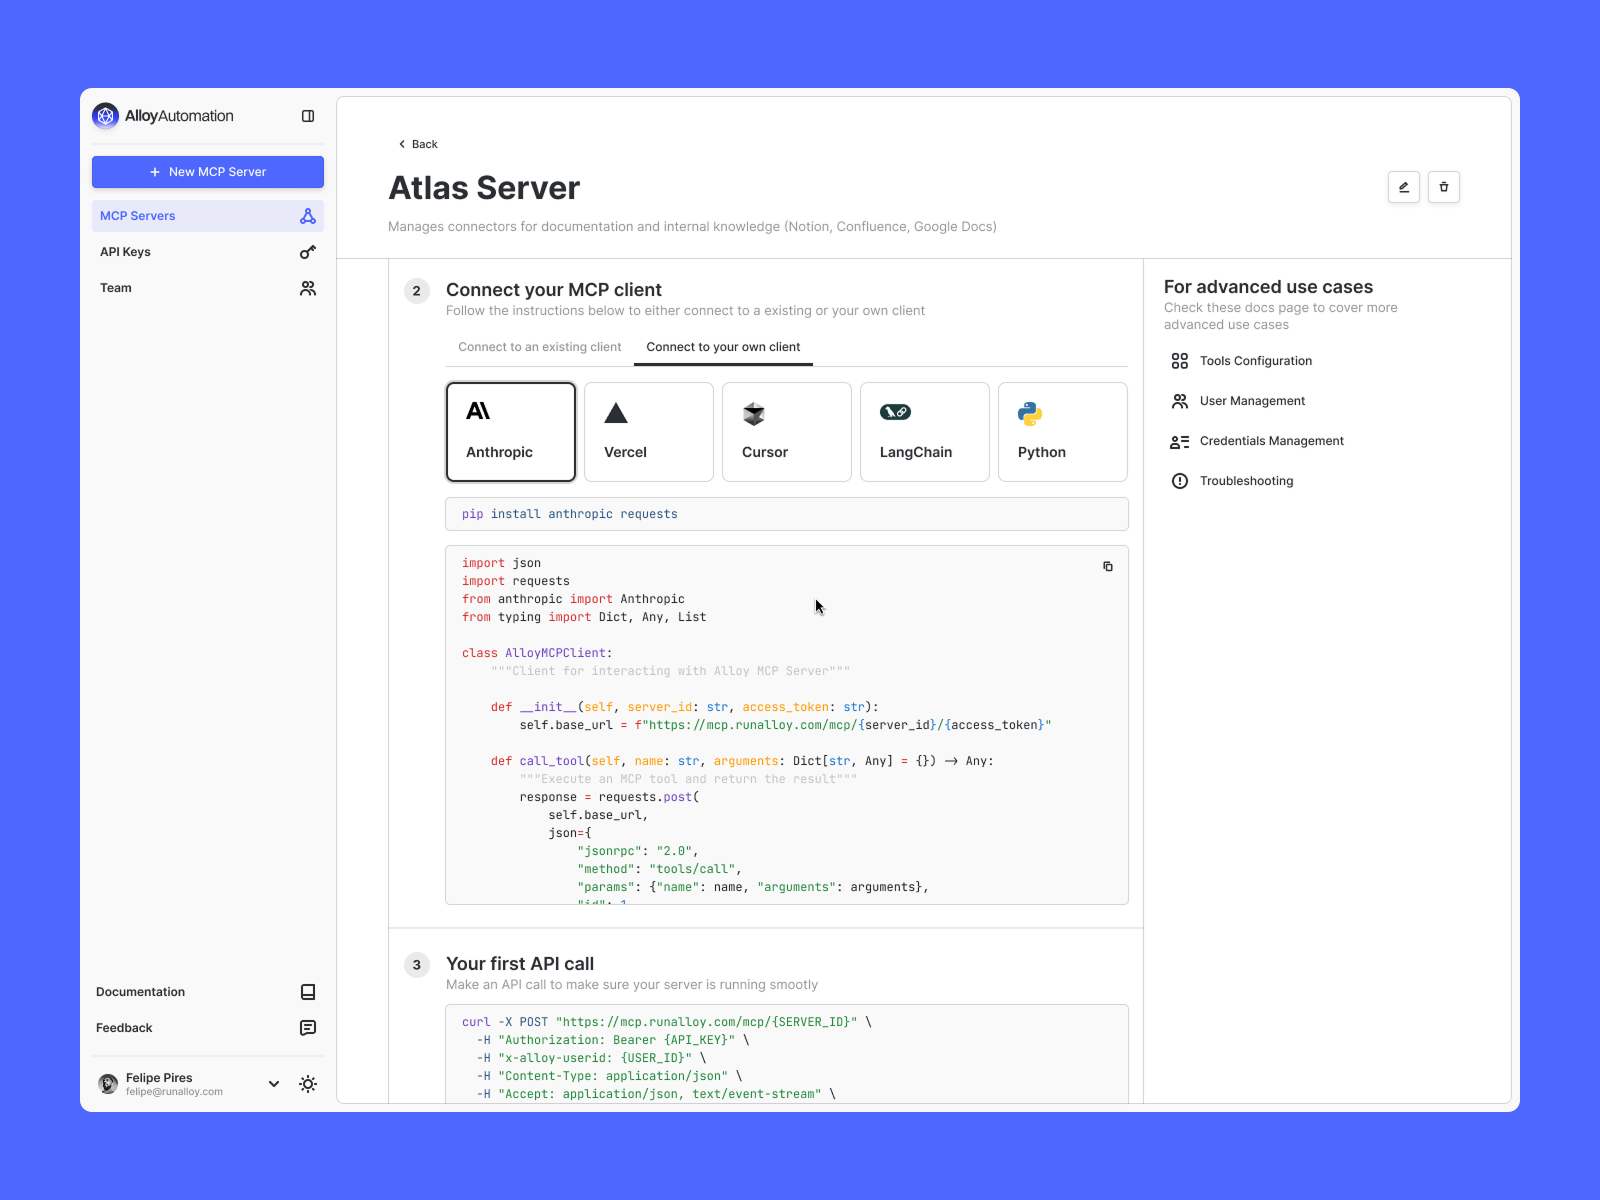Open Feedback link in sidebar
This screenshot has width=1600, height=1200.
click(x=208, y=1028)
